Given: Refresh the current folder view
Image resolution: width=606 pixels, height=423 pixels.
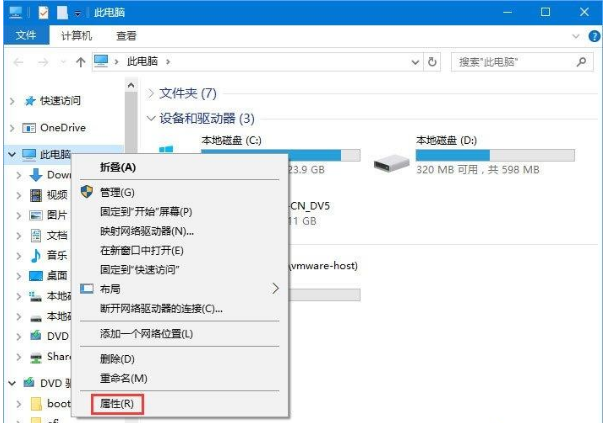Looking at the screenshot, I should (432, 62).
